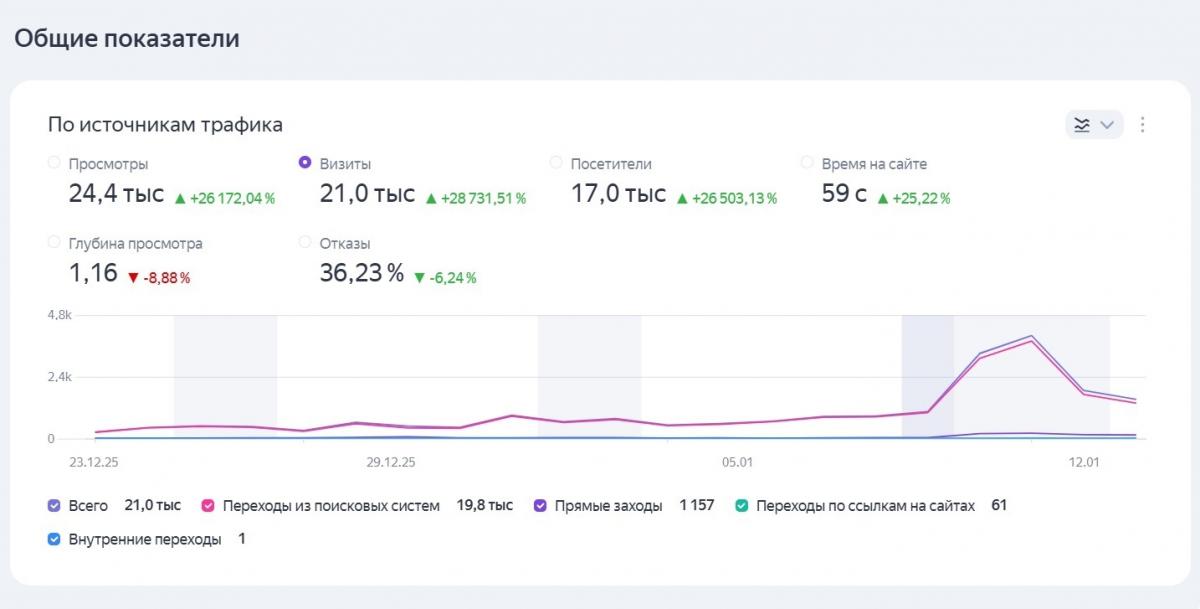This screenshot has height=609, width=1200.
Task: Click the По источникам трафика widget title
Action: coord(165,125)
